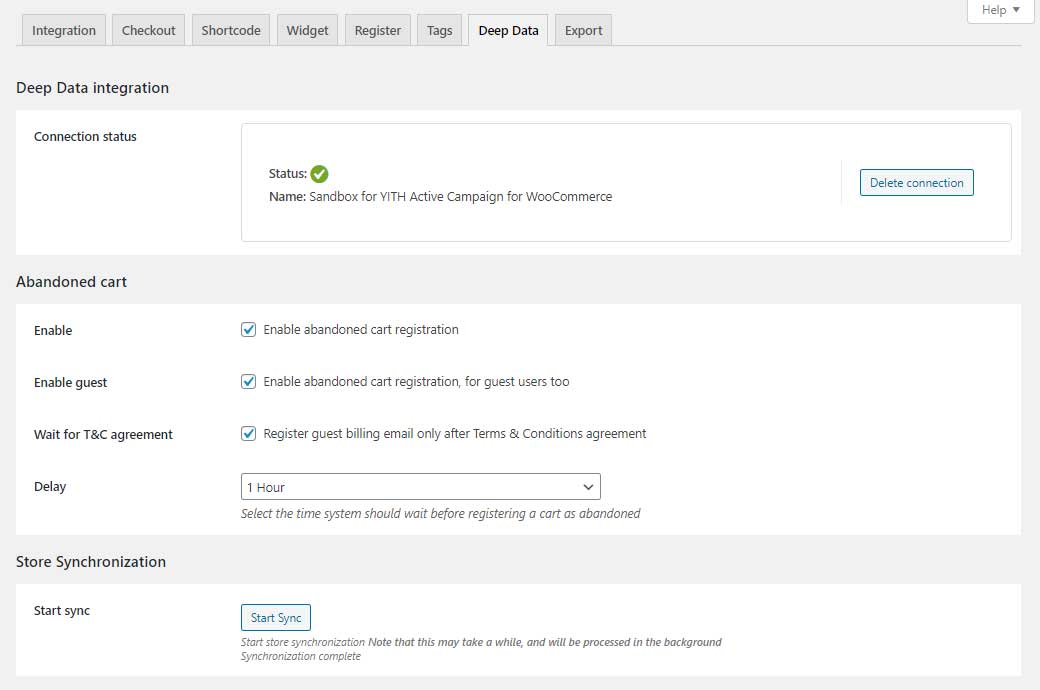Click the Sandbox for YITH connection name text
Viewport: 1040px width, 690px height.
[x=460, y=197]
